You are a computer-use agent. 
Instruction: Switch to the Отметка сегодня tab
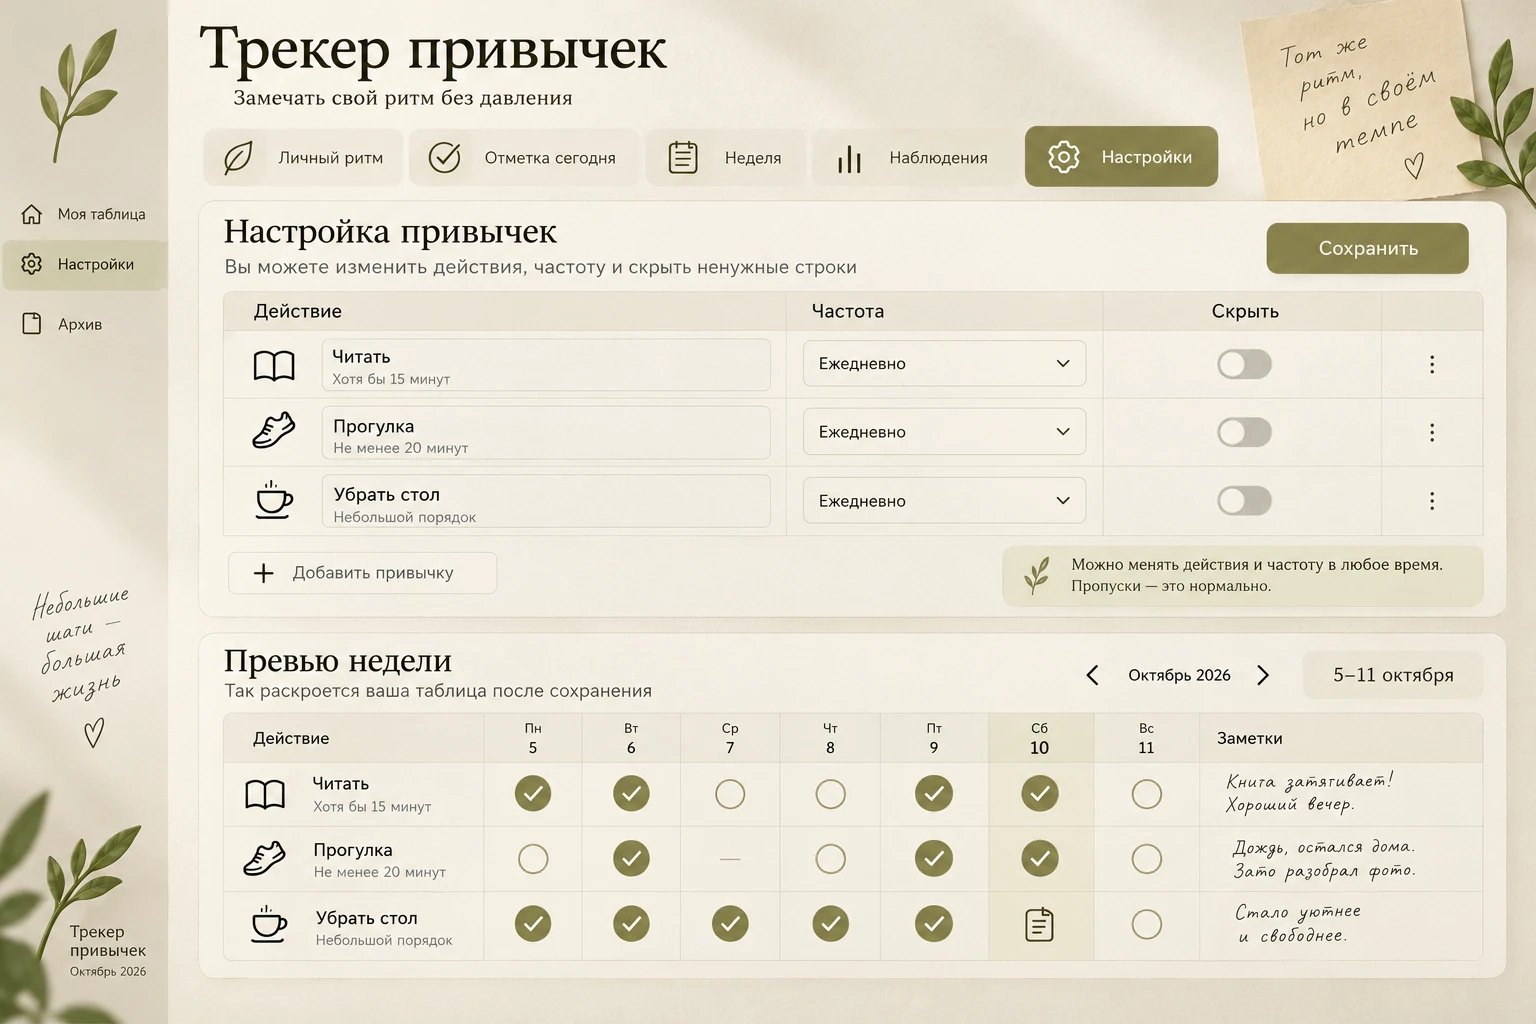pyautogui.click(x=522, y=157)
